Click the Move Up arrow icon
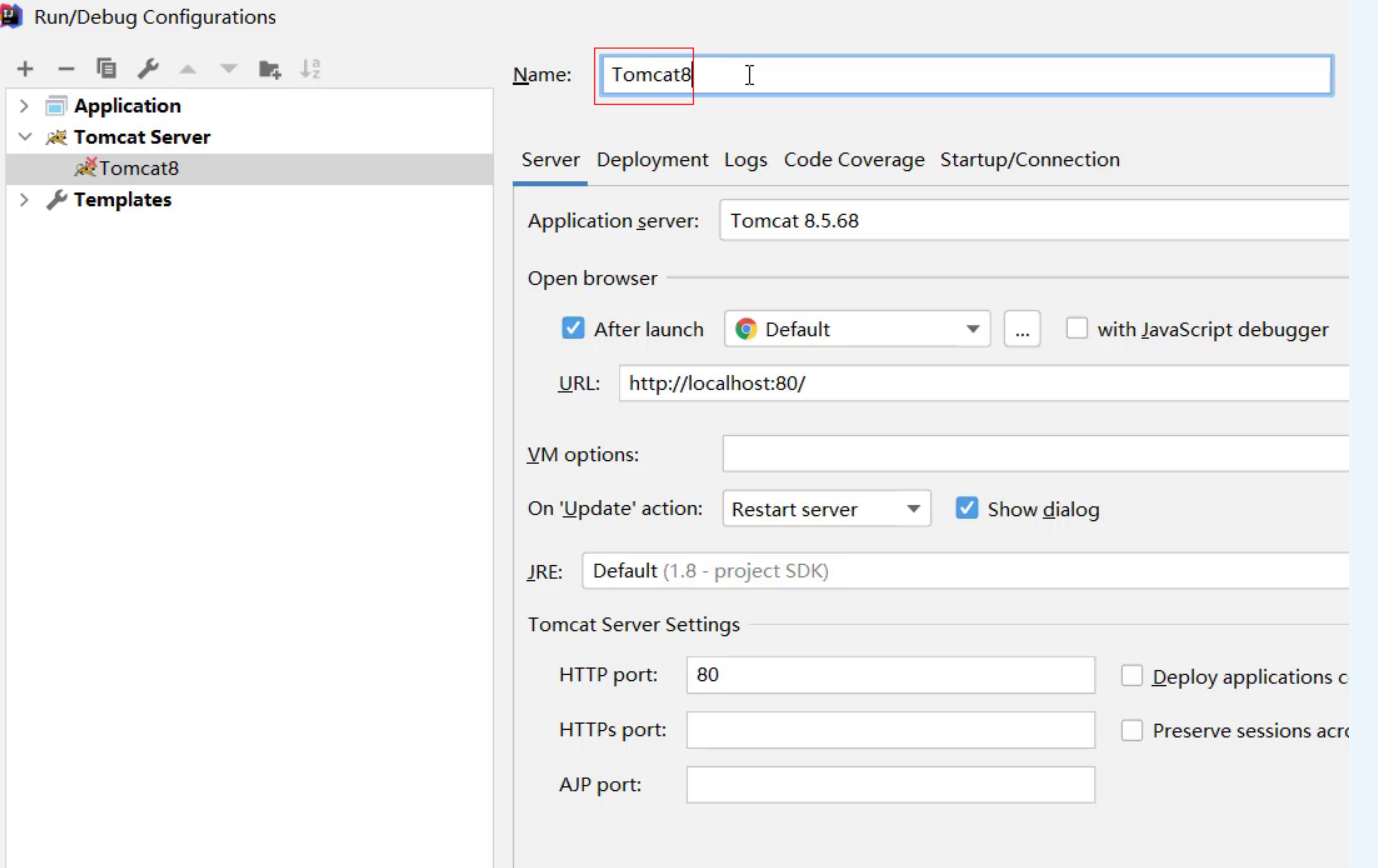 188,69
